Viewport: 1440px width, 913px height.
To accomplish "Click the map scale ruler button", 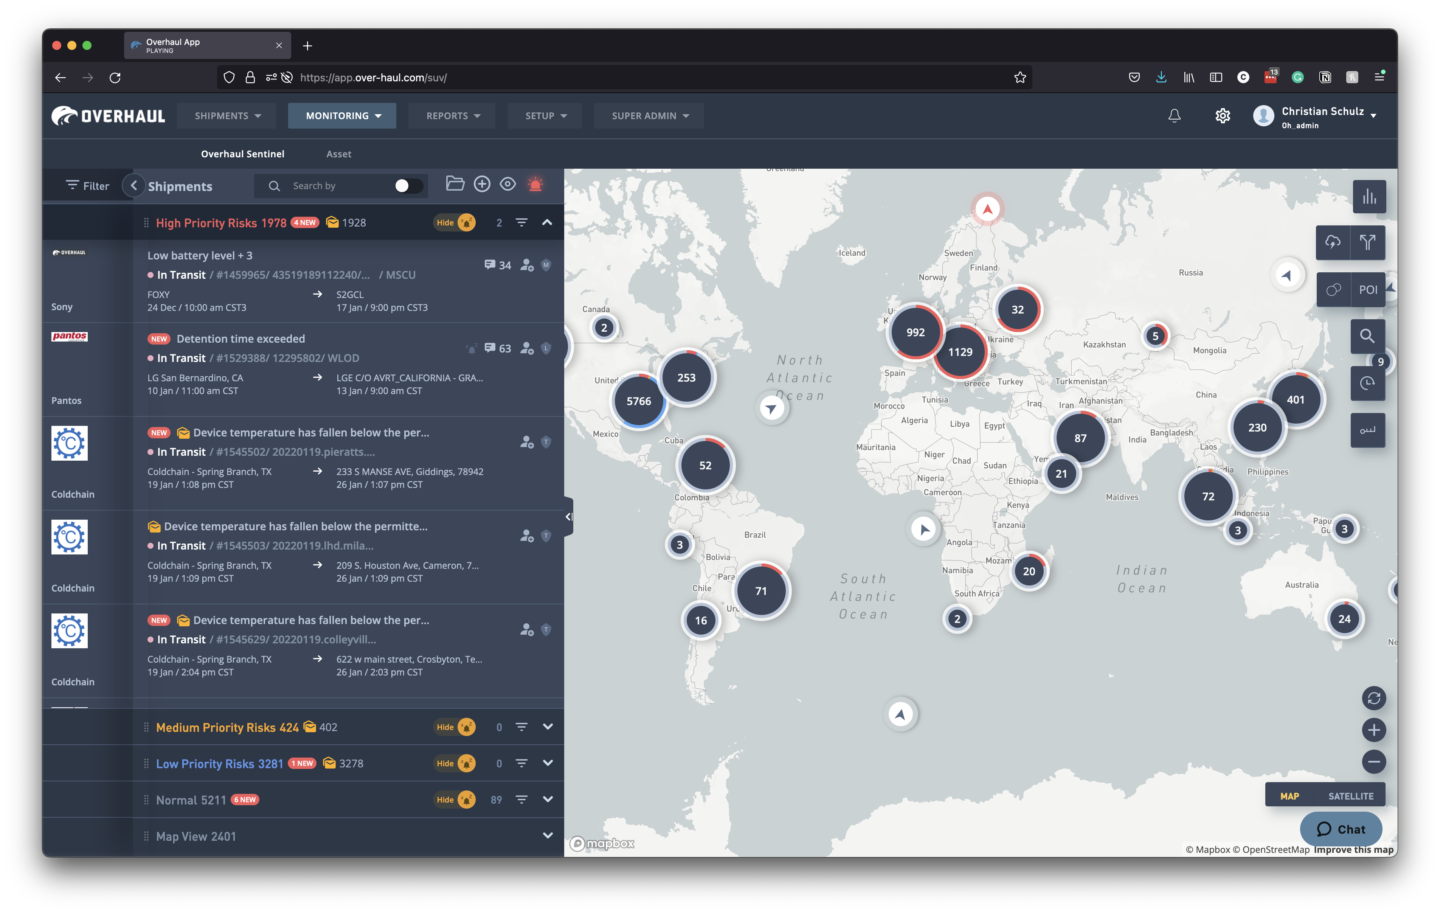I will pos(1367,430).
